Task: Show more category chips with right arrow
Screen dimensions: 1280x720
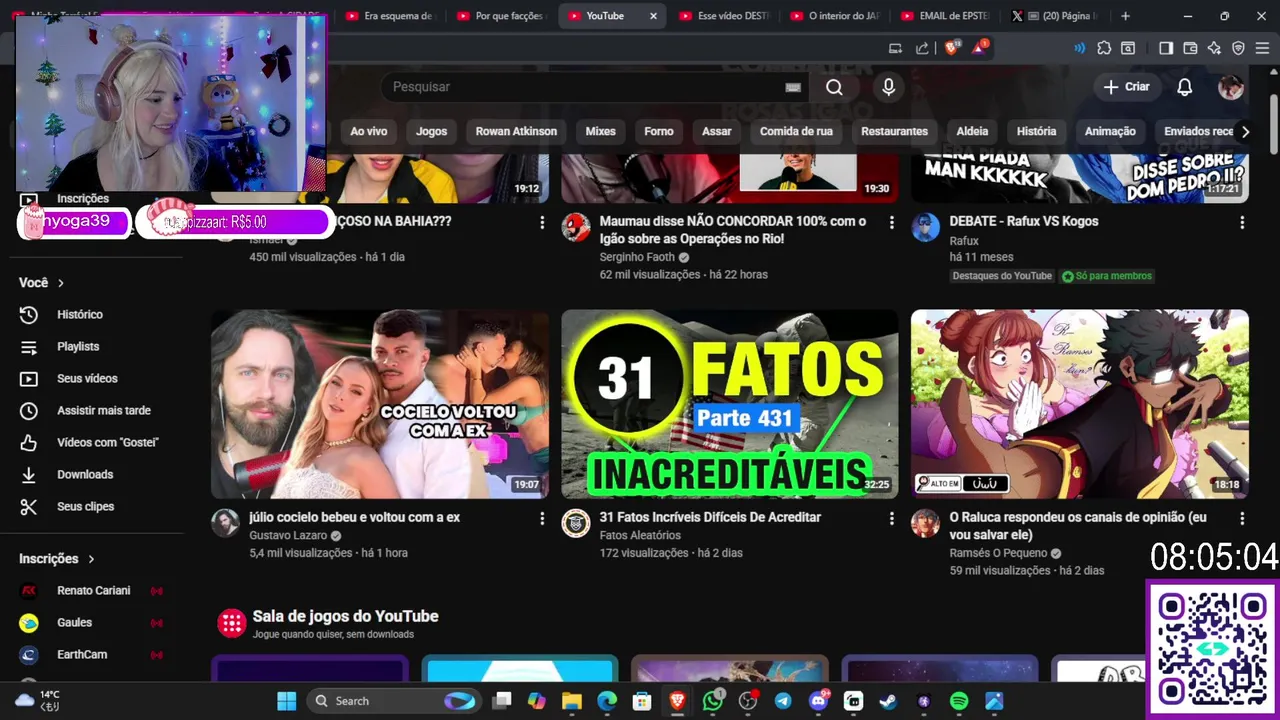Action: tap(1245, 131)
